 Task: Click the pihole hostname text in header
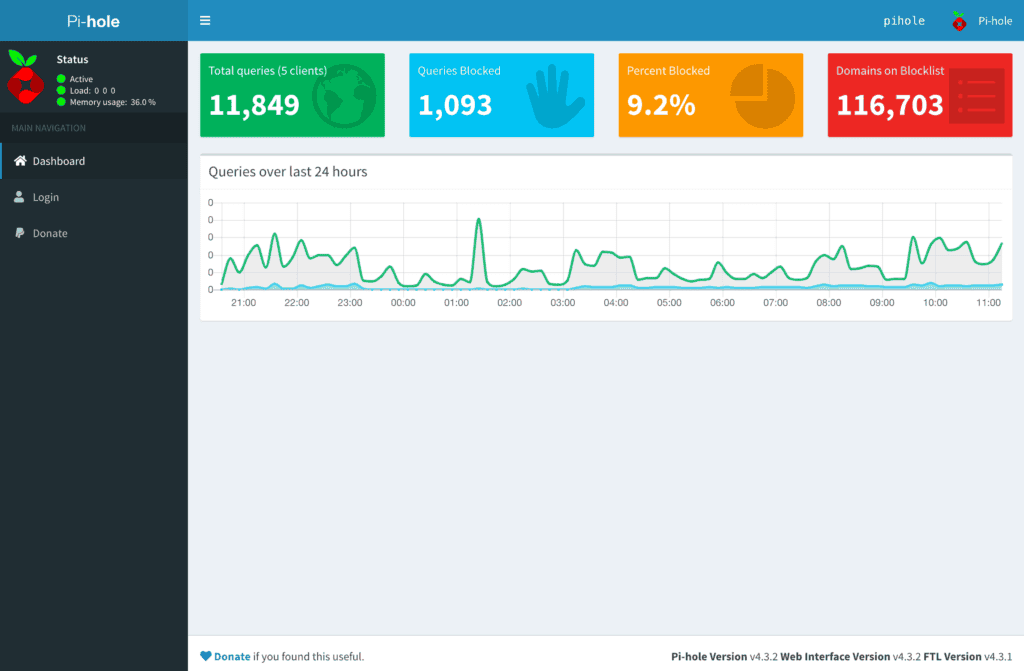904,21
